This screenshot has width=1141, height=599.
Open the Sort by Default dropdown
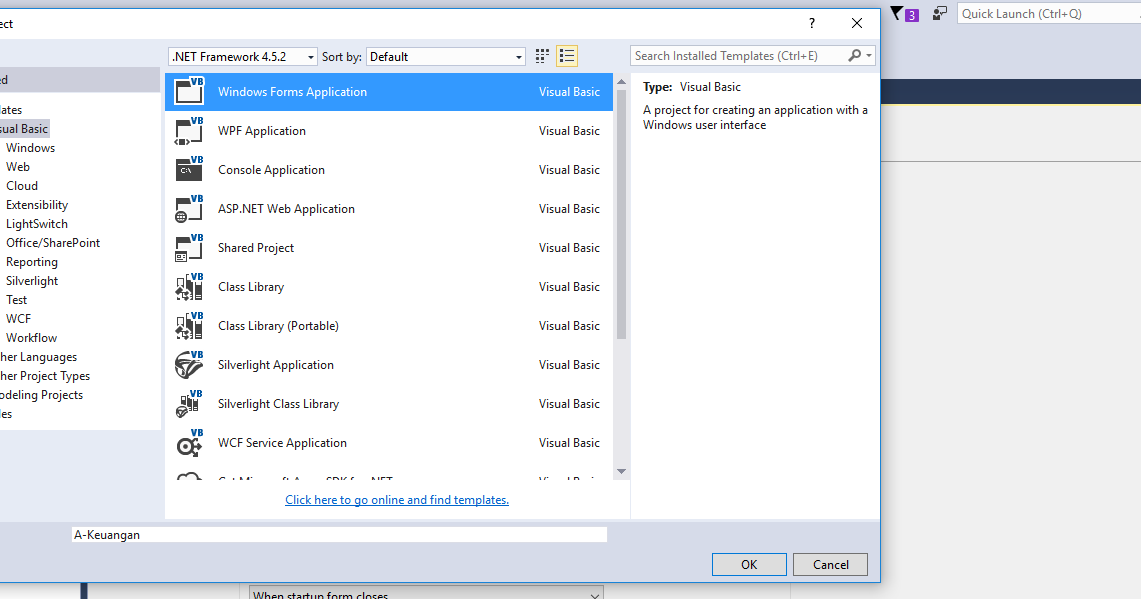[445, 56]
